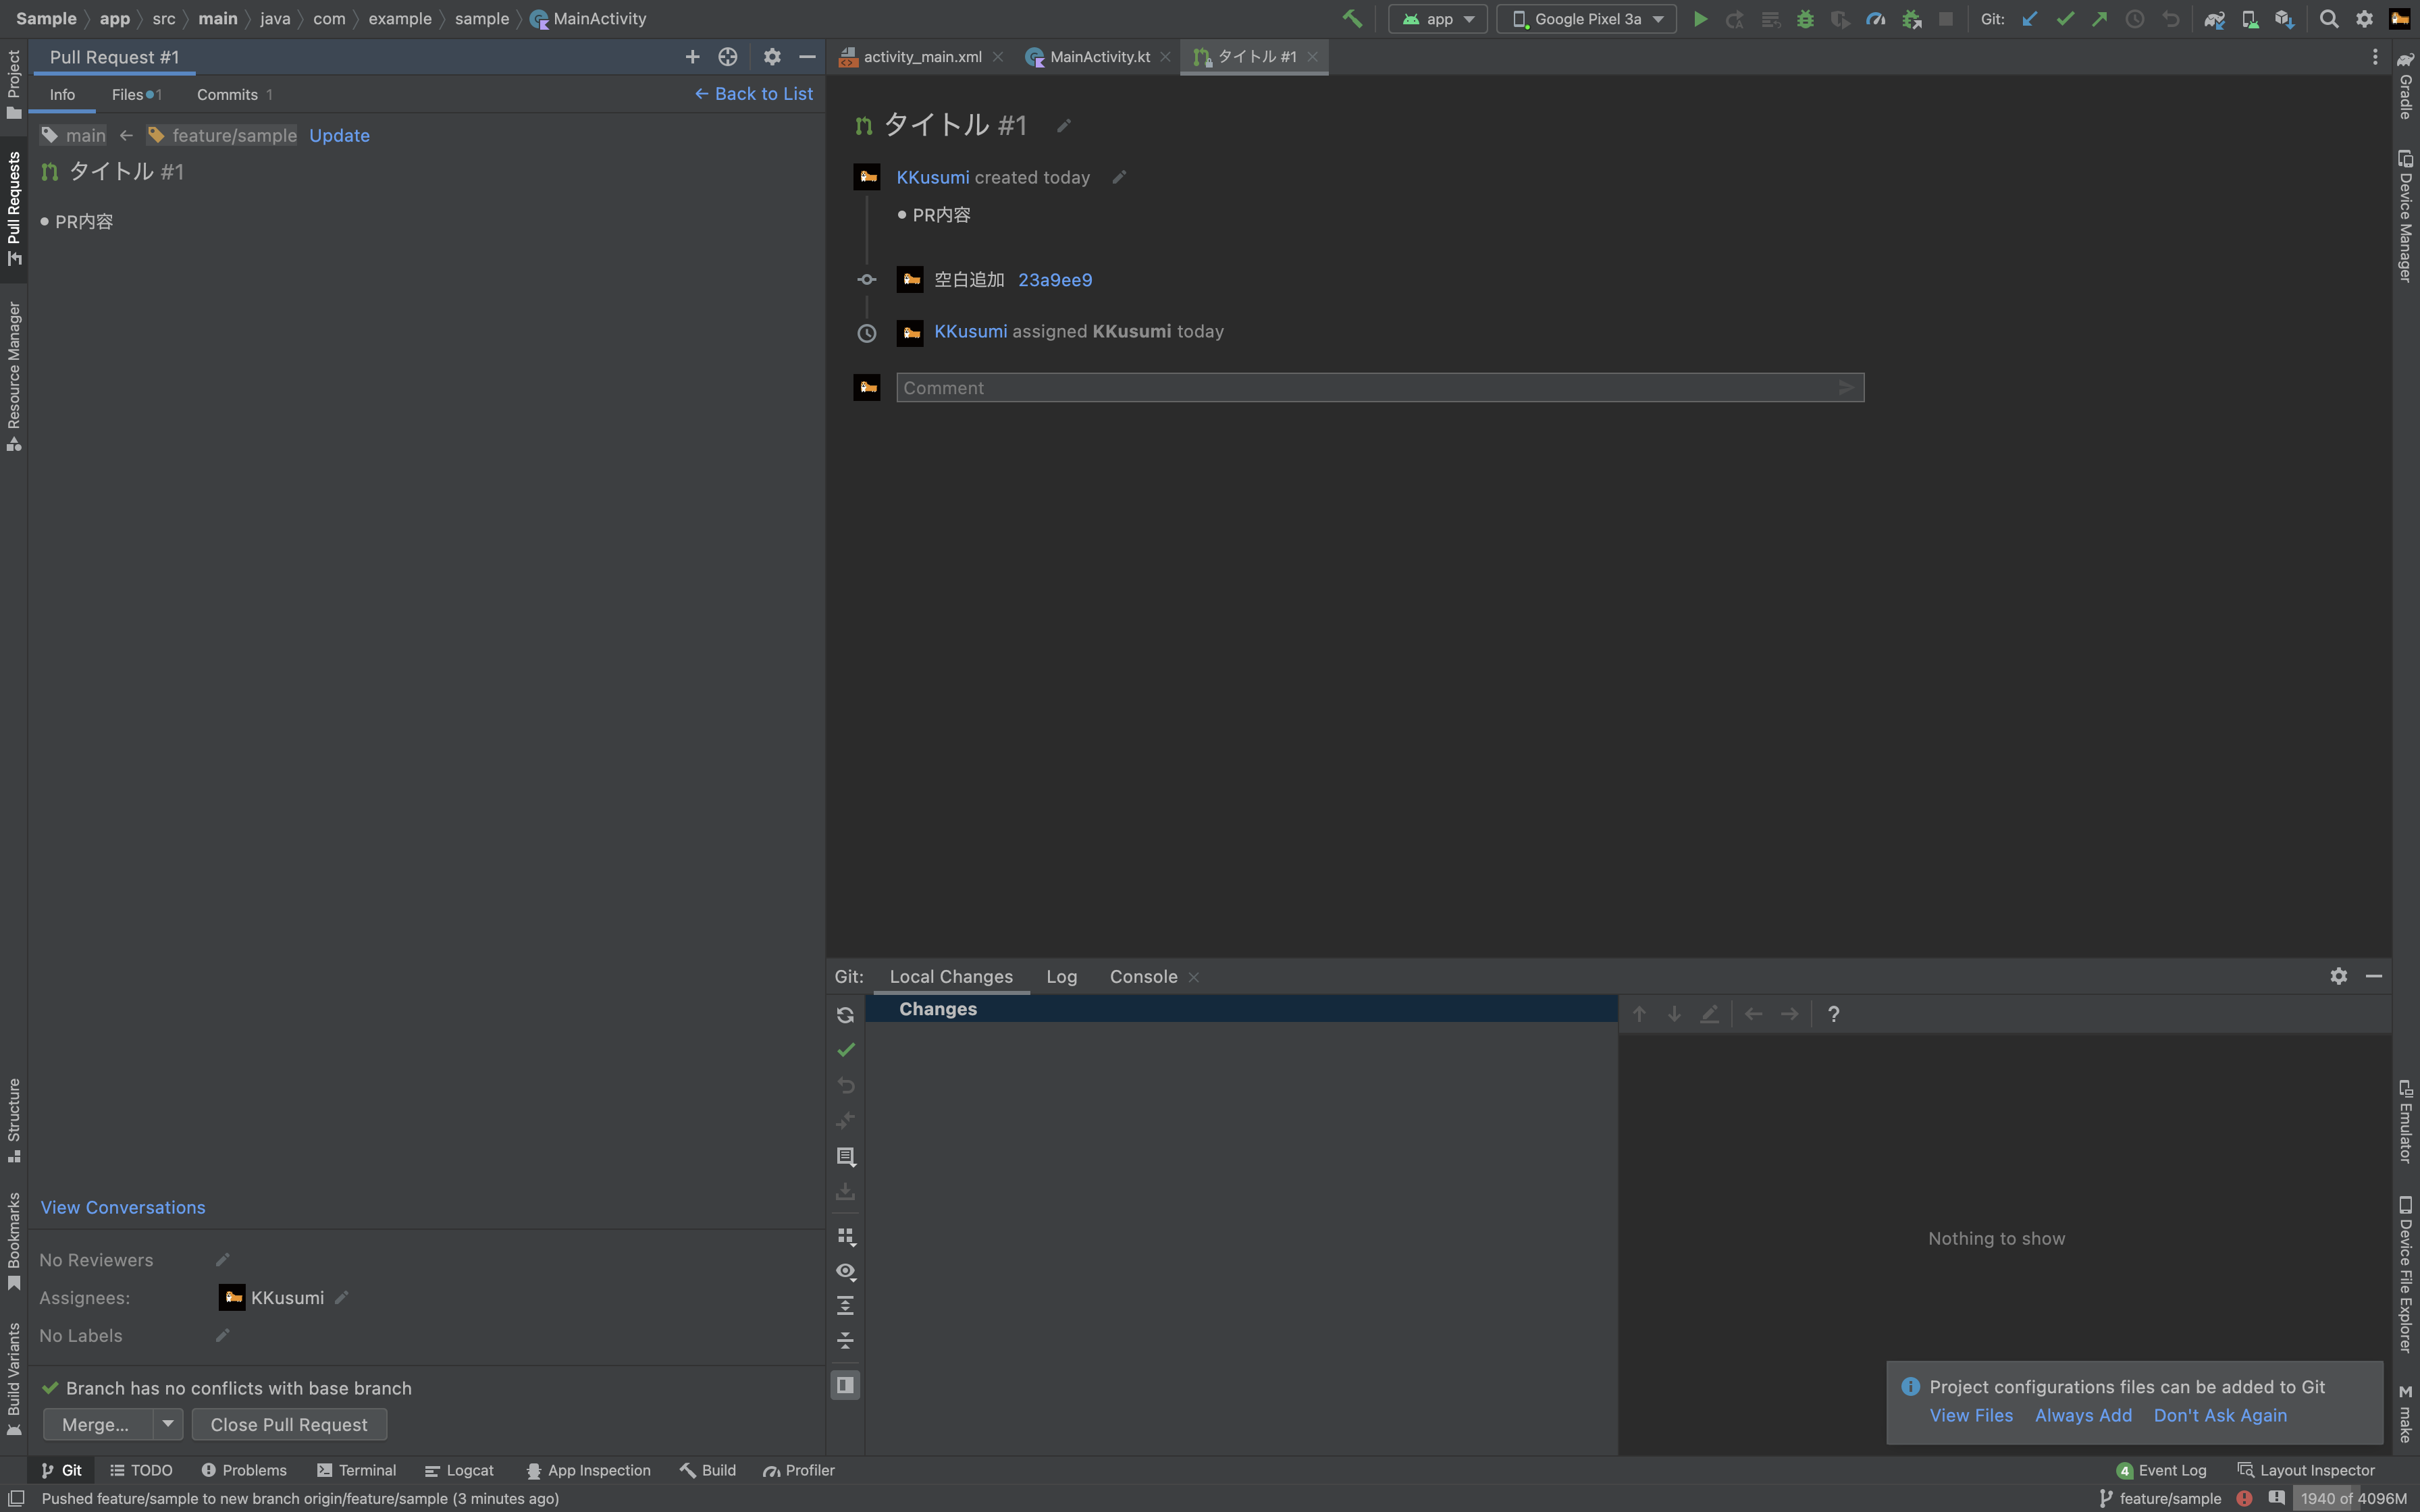Click the Search Everywhere magnifier icon
2420x1512 pixels.
pos(2328,19)
